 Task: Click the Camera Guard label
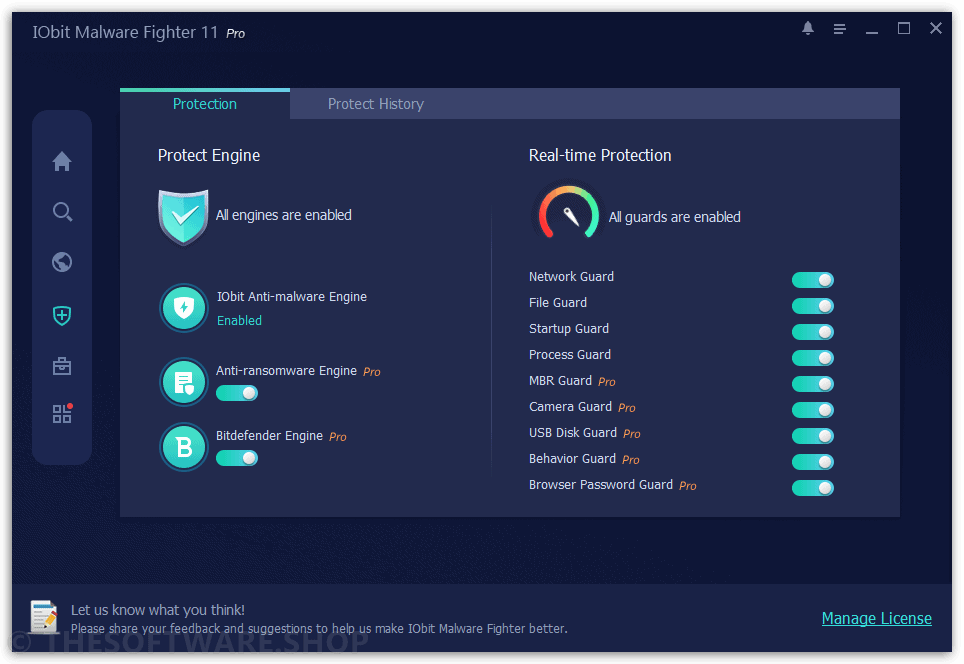(570, 406)
